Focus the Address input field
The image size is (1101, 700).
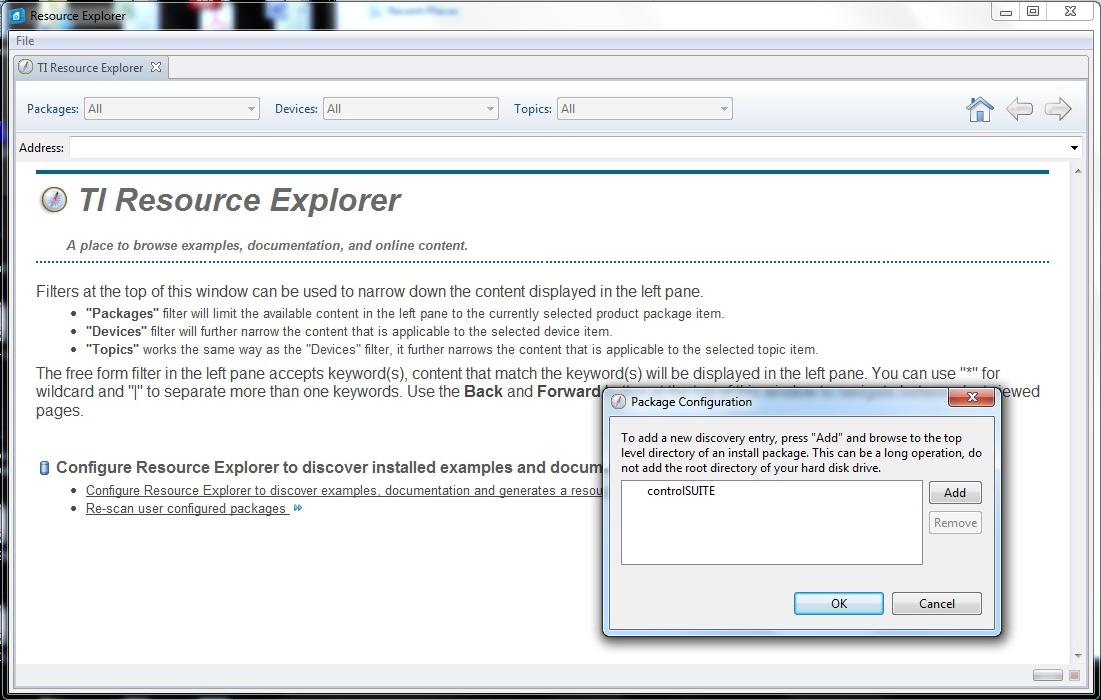(569, 147)
